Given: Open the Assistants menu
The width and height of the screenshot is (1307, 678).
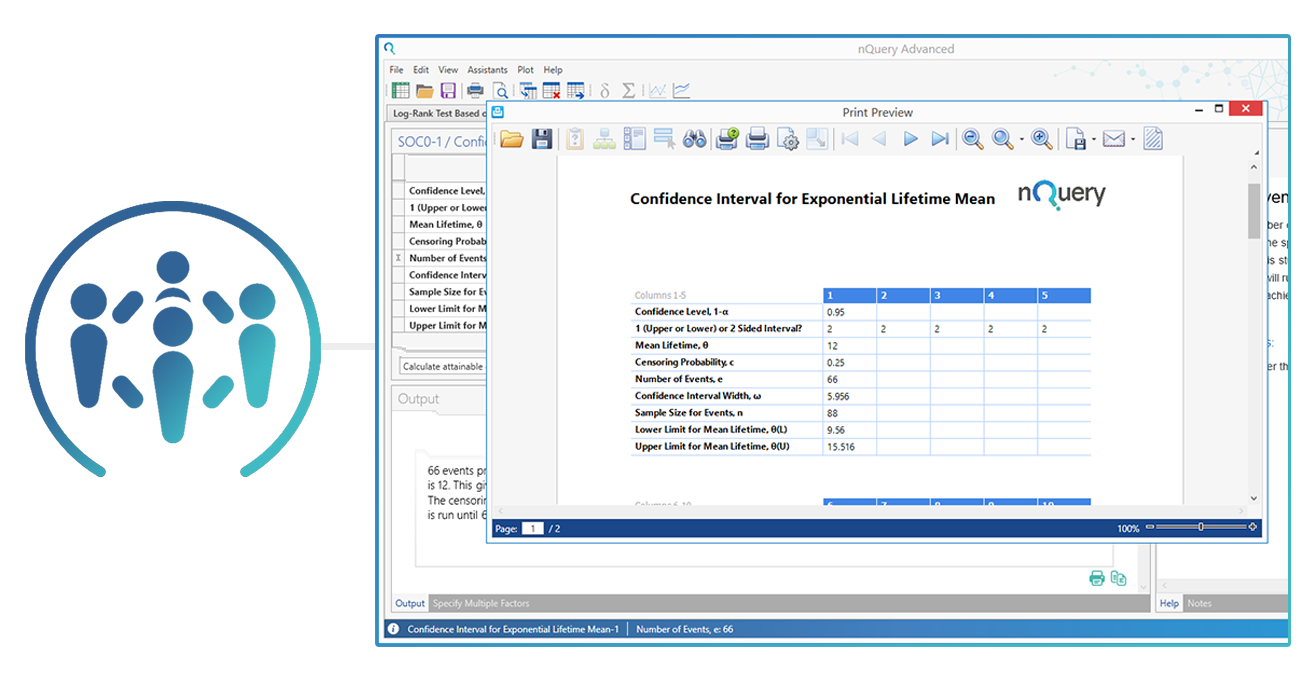Looking at the screenshot, I should click(487, 69).
